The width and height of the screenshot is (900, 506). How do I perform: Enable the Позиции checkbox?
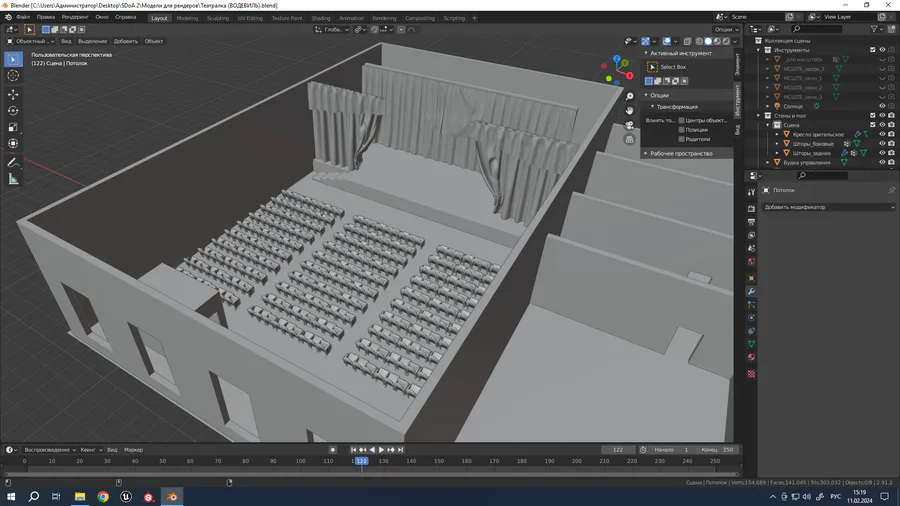pyautogui.click(x=681, y=130)
